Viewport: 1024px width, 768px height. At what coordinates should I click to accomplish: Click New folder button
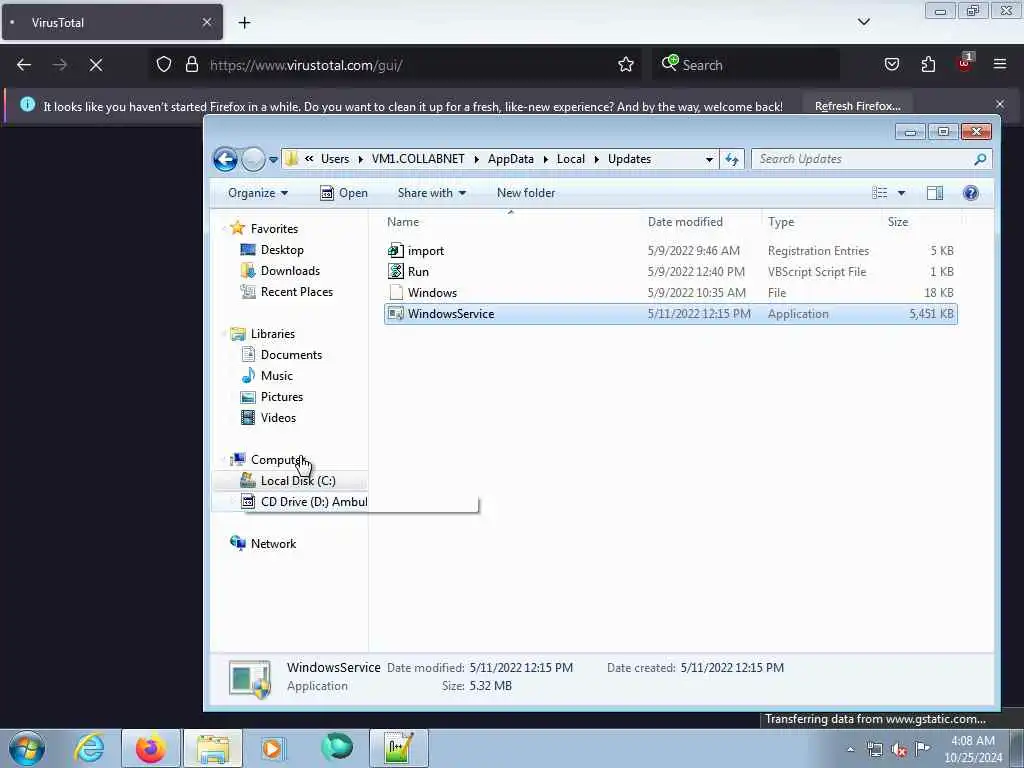[x=526, y=193]
